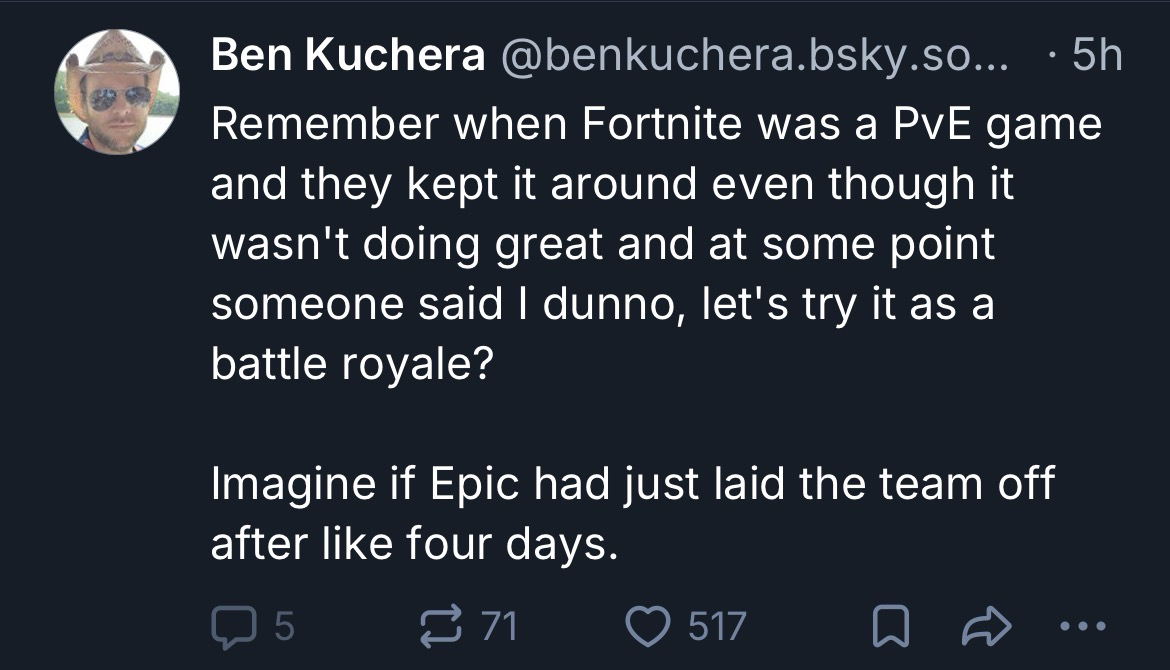The width and height of the screenshot is (1170, 670).
Task: Click the reply count of 5
Action: 283,627
